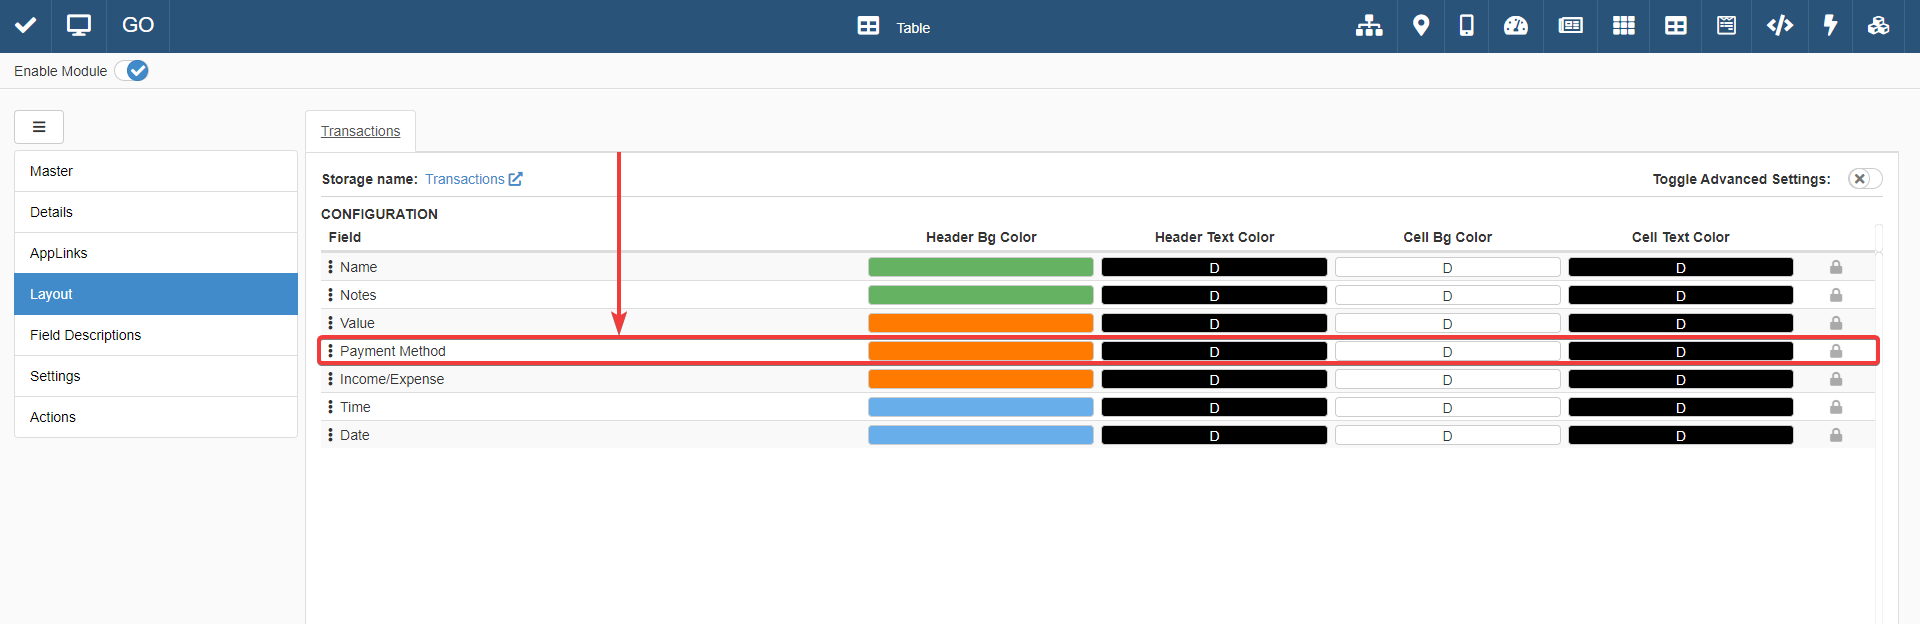Toggle the lock on the Name row
The height and width of the screenshot is (624, 1920).
[1836, 267]
